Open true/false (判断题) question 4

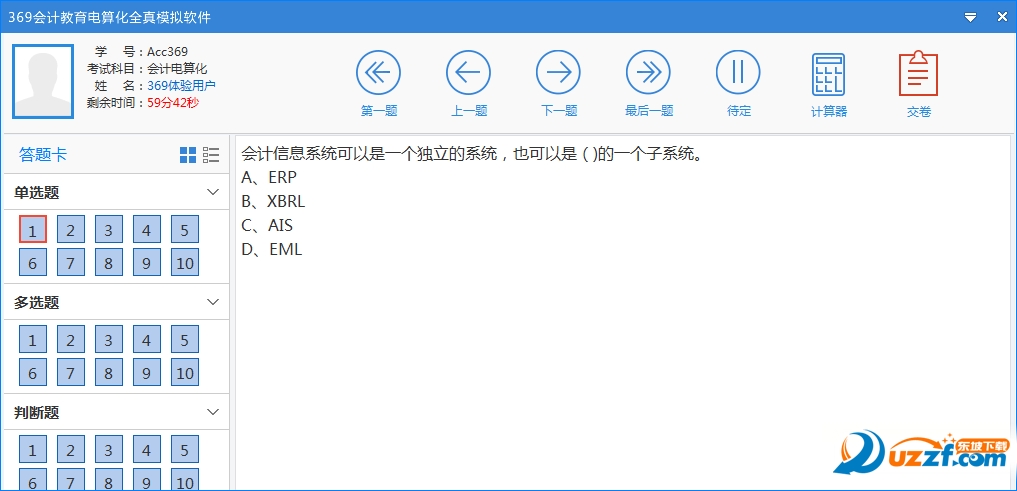click(x=147, y=449)
